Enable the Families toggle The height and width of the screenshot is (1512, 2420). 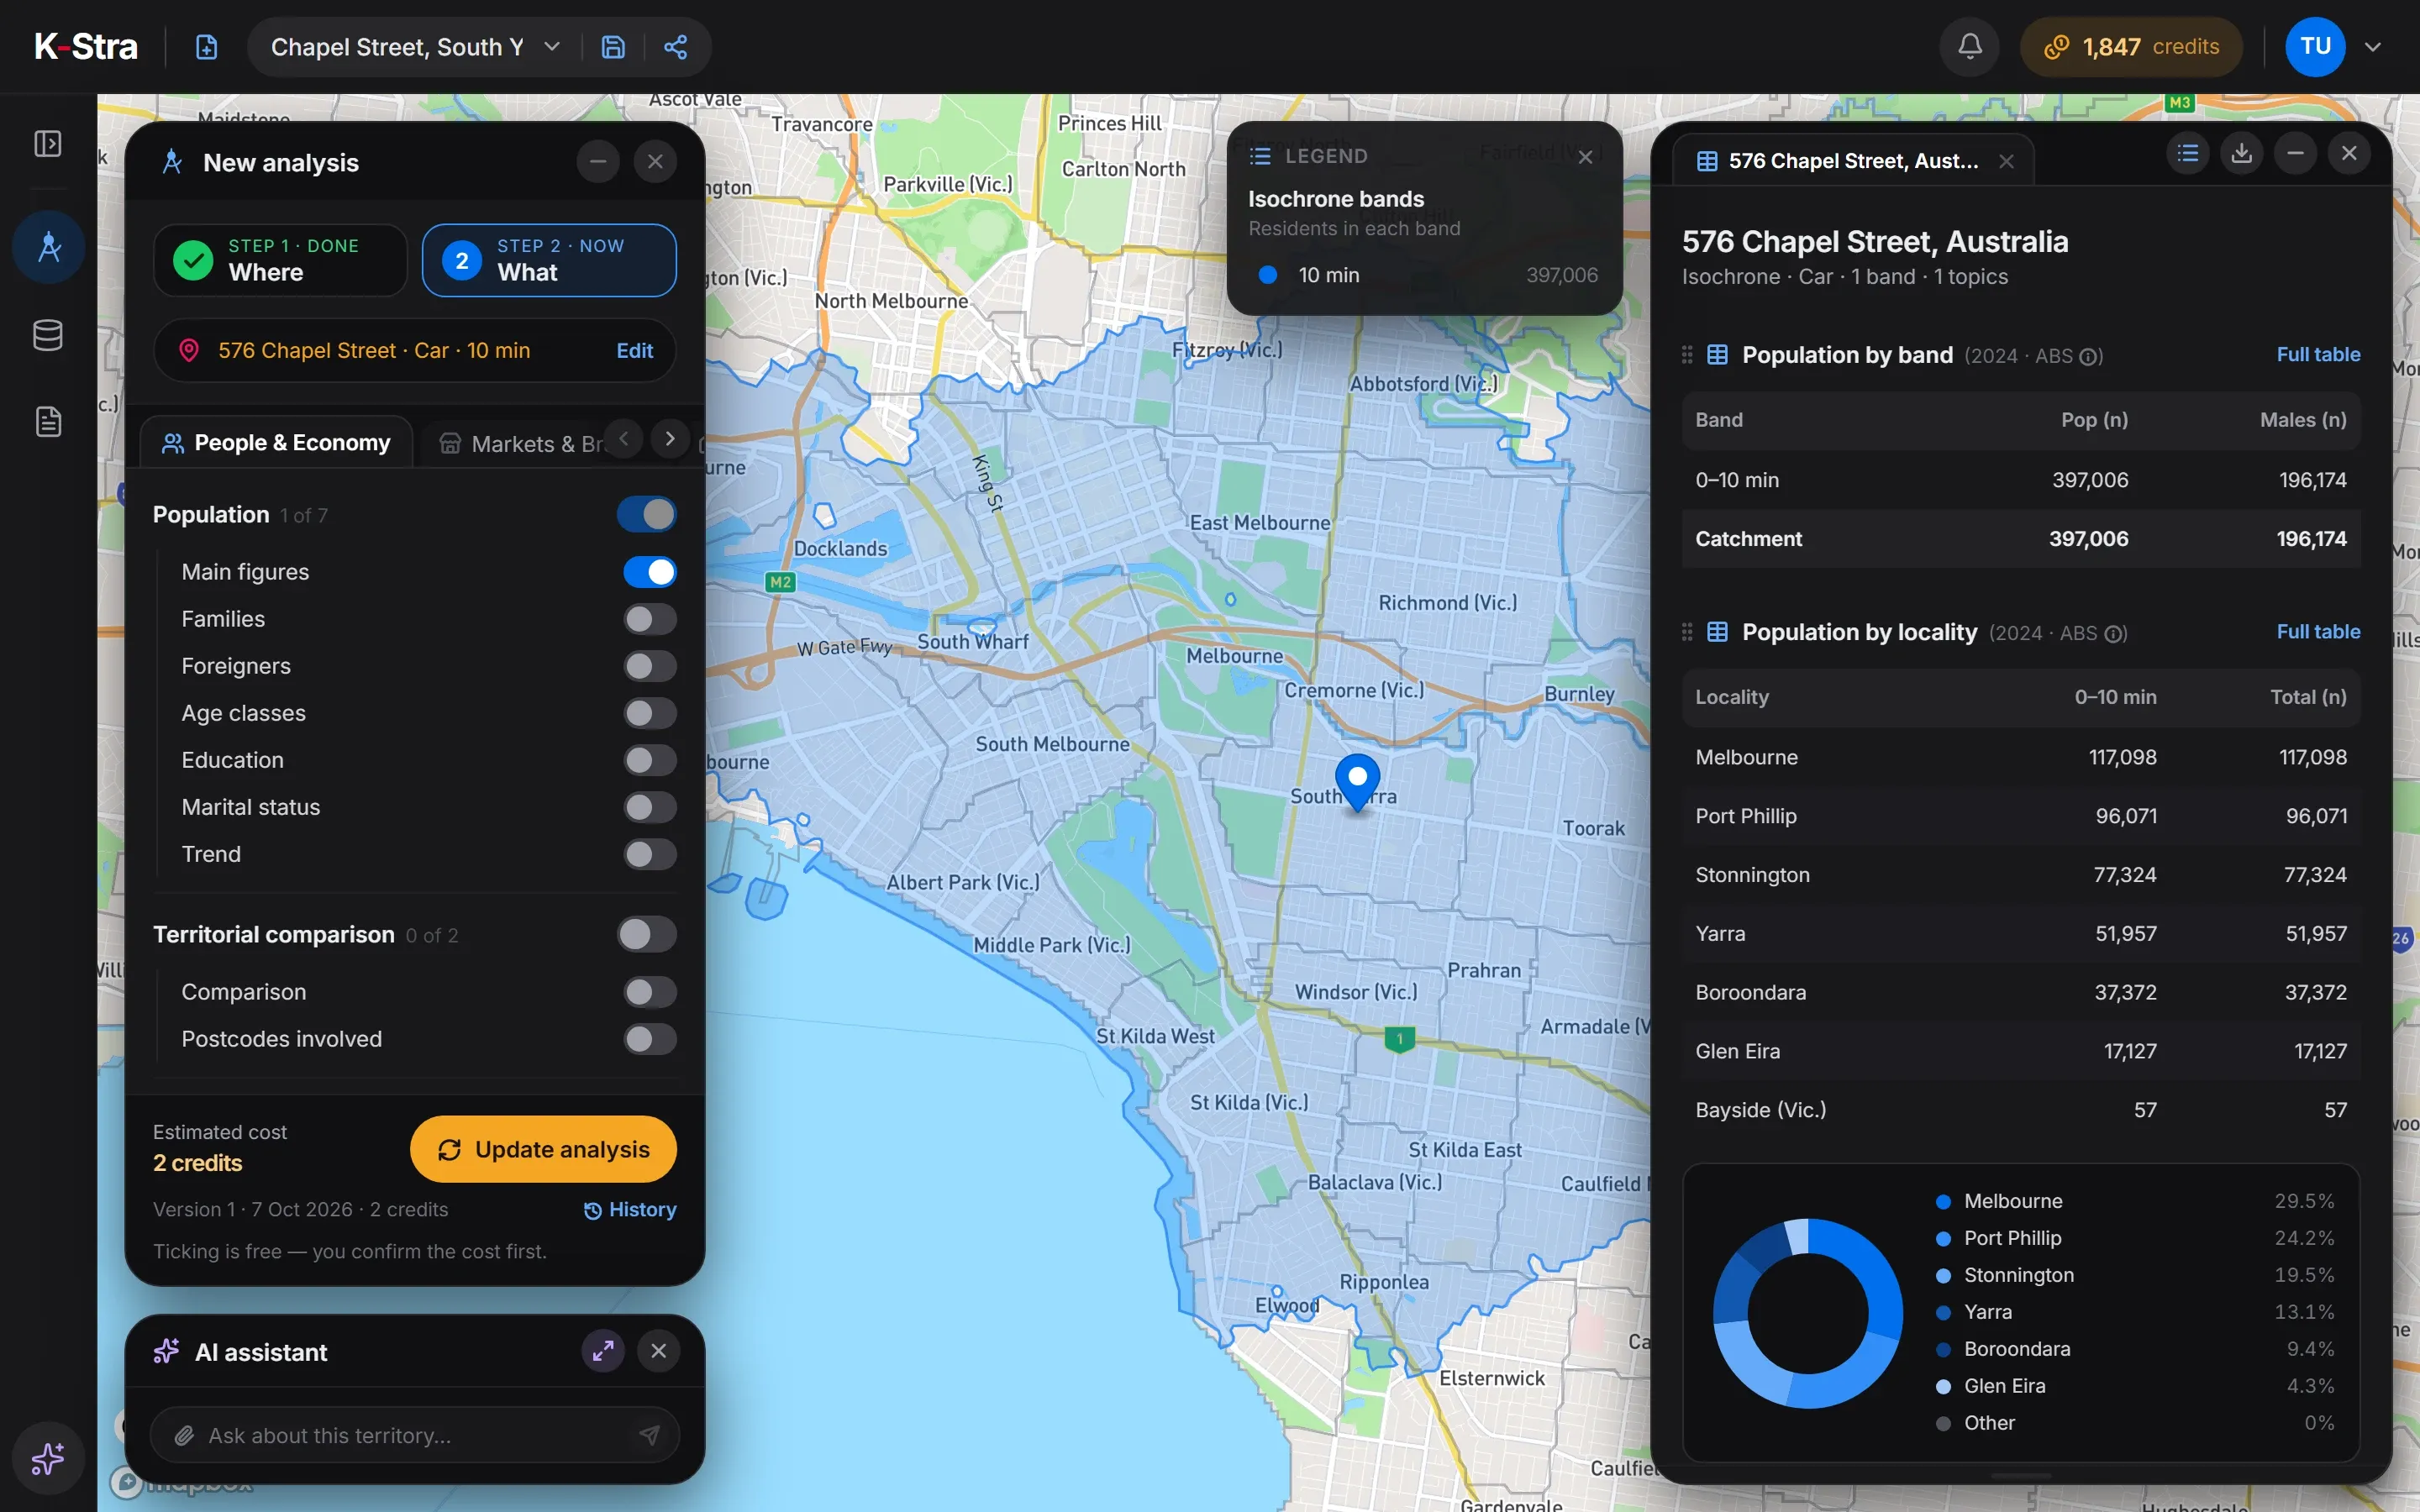[x=650, y=619]
